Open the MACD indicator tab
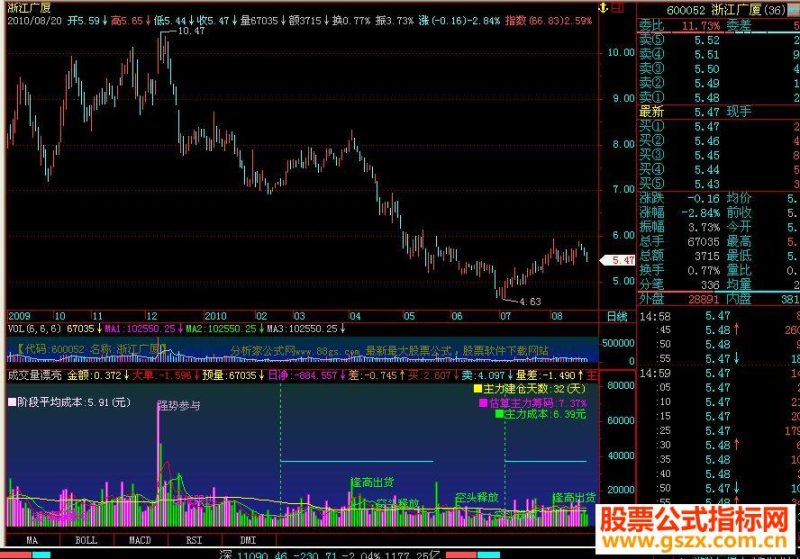 point(140,540)
